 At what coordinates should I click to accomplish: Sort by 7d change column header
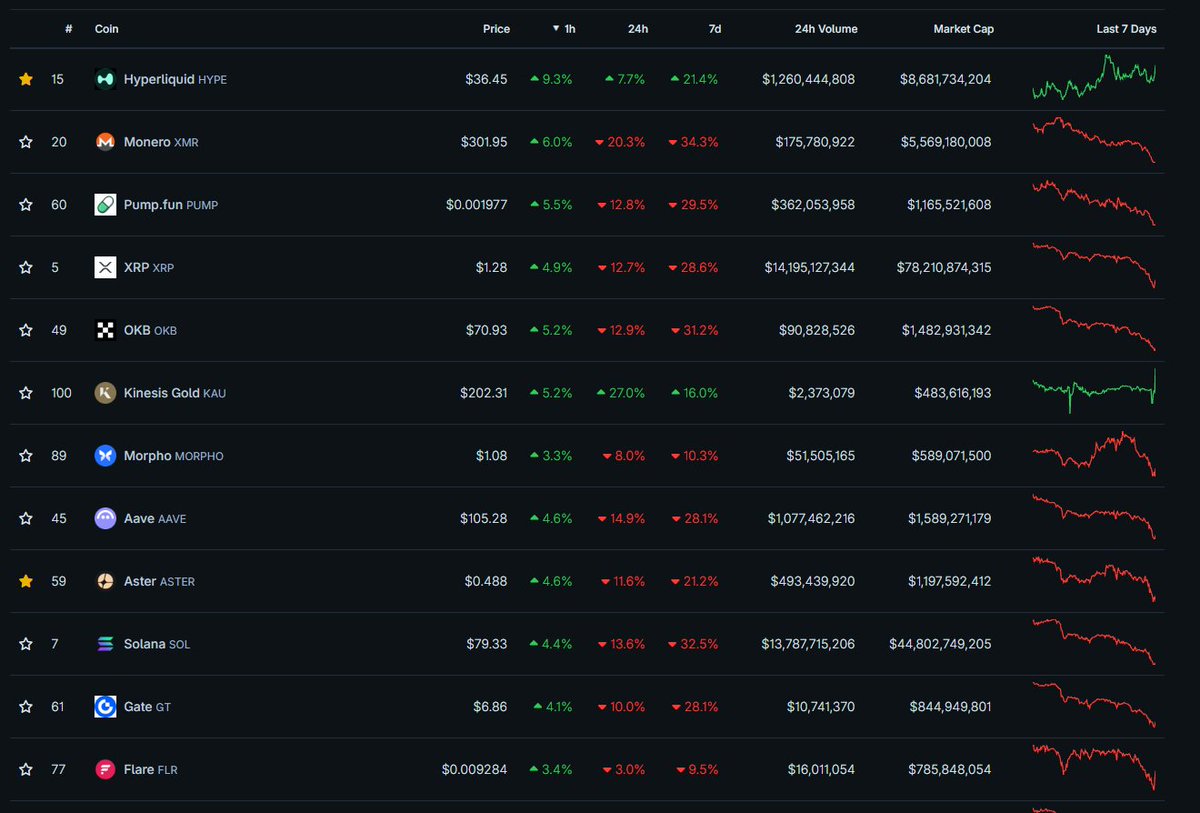point(715,29)
